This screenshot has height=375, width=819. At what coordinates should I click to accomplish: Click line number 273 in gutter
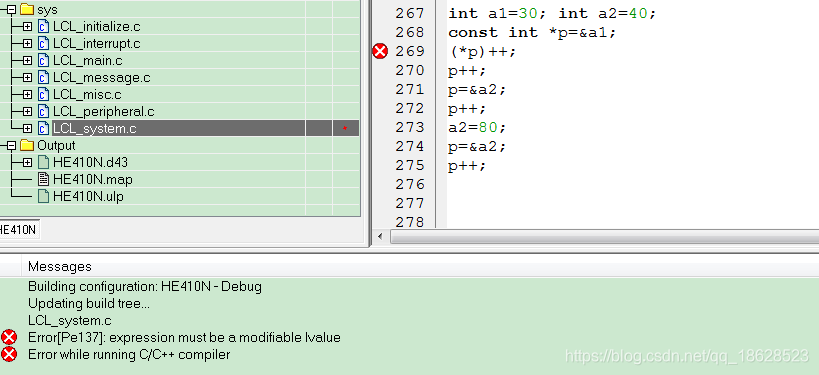click(410, 127)
